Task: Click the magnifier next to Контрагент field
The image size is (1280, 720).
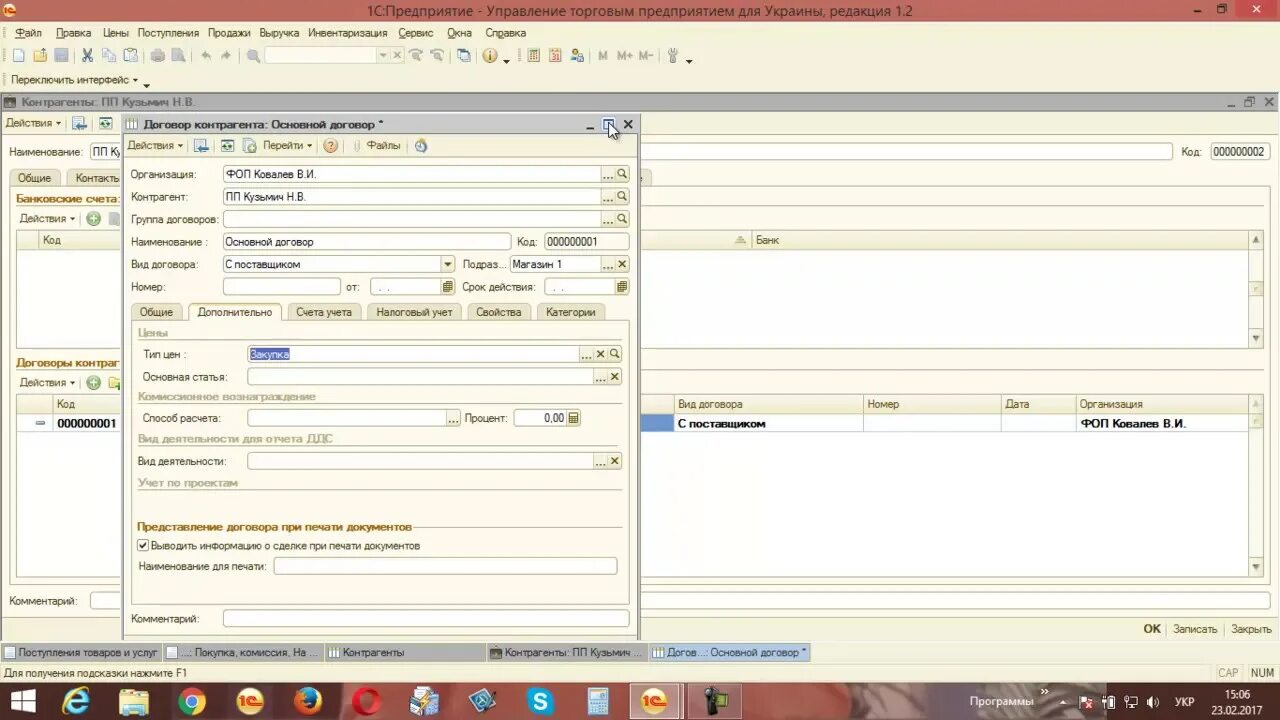Action: (622, 197)
